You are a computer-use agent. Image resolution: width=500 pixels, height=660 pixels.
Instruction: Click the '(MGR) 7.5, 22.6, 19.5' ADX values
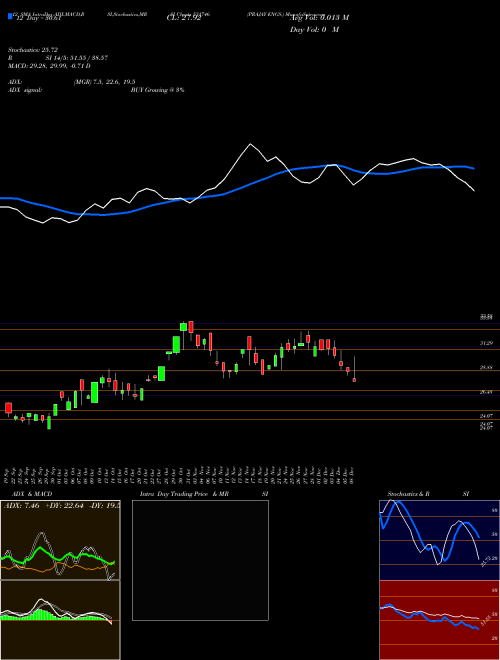(104, 82)
